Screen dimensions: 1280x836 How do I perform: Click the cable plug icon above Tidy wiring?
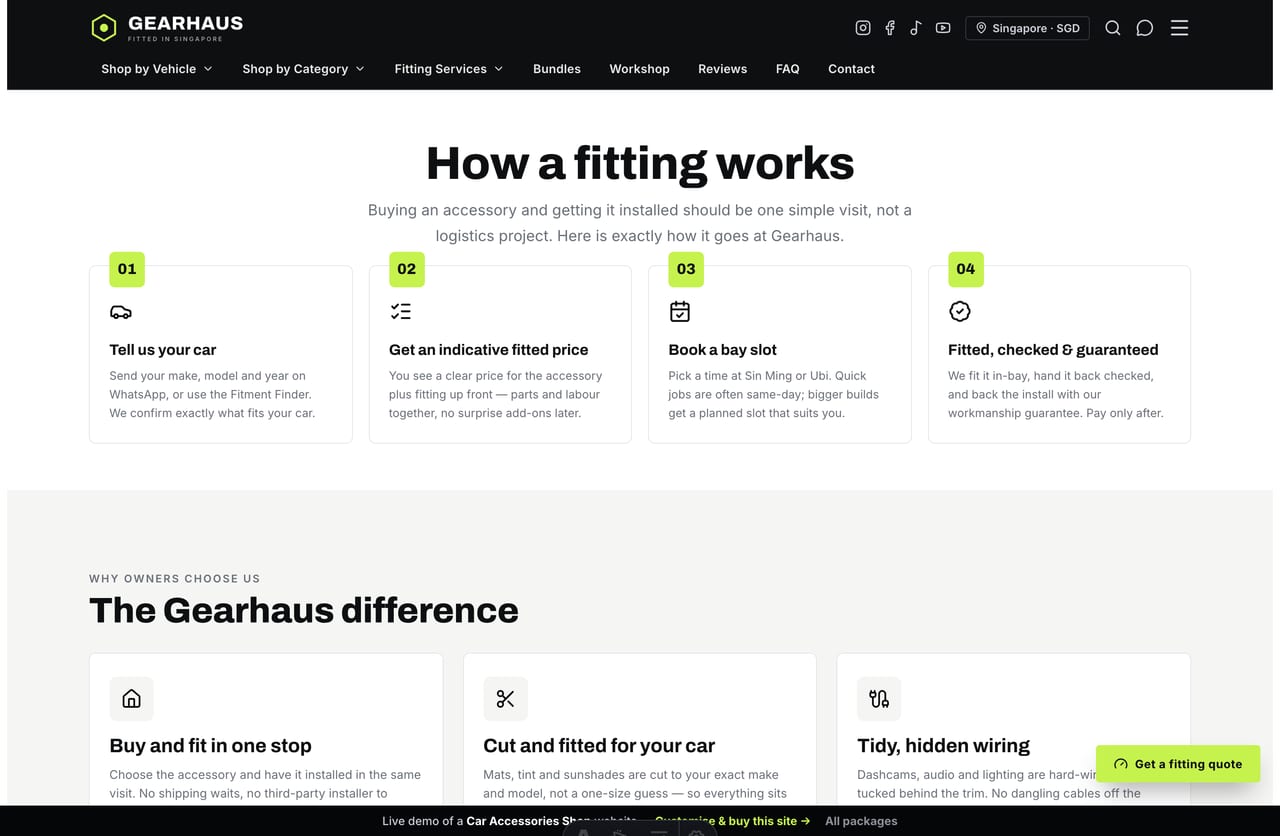tap(879, 699)
